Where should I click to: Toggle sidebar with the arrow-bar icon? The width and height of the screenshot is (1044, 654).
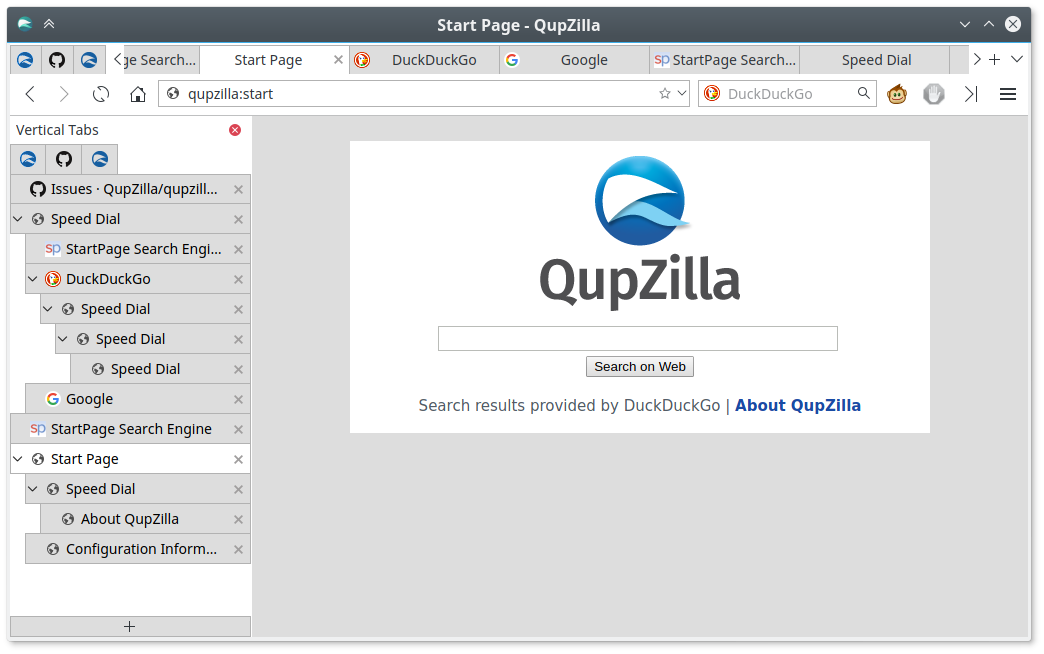(971, 94)
